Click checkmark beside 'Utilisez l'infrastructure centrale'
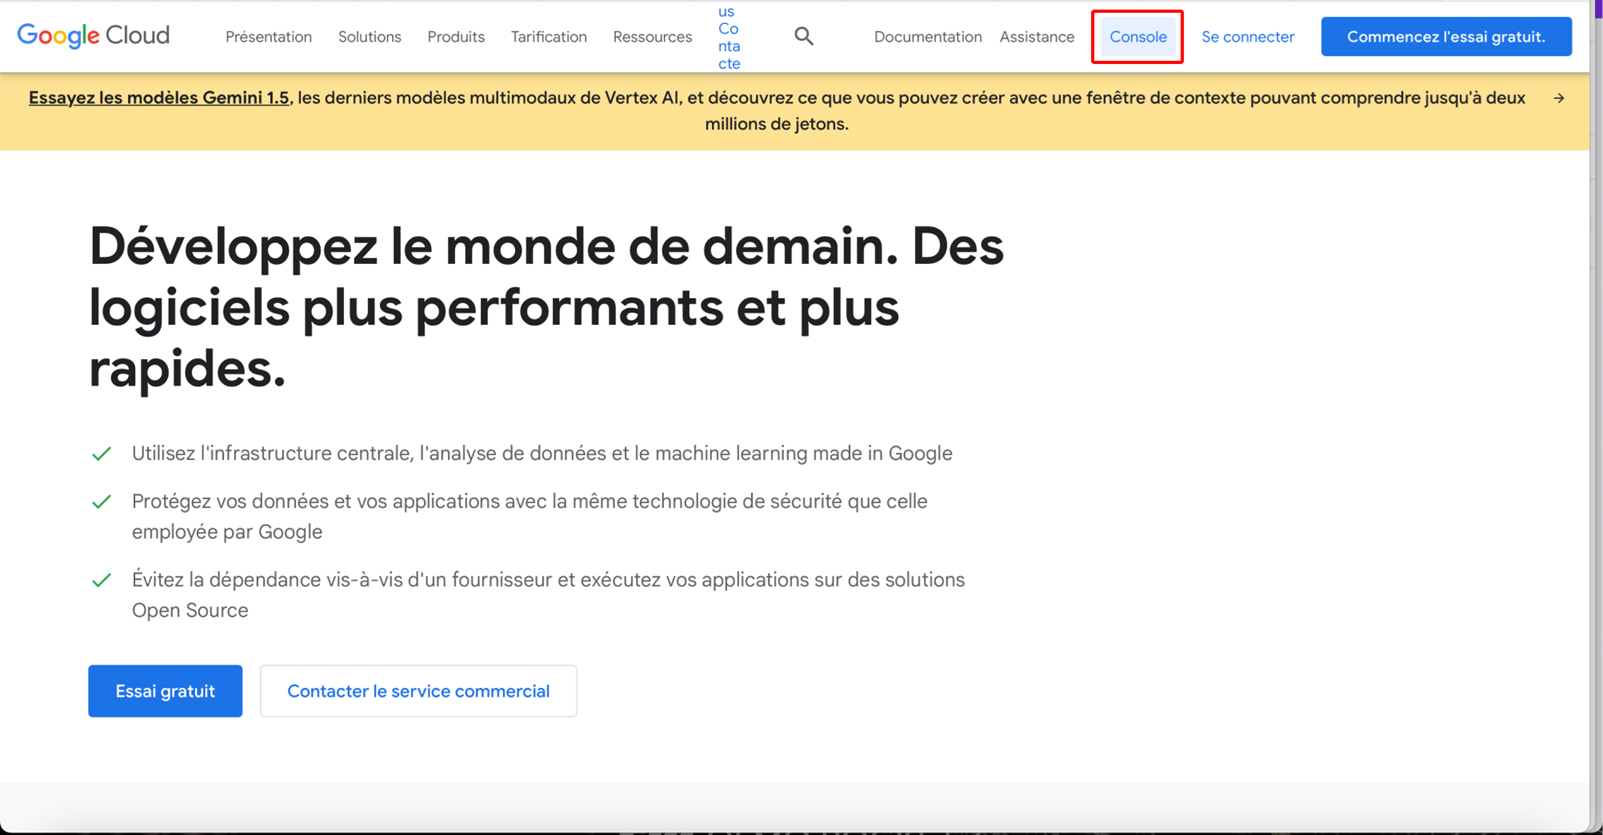 pos(101,454)
